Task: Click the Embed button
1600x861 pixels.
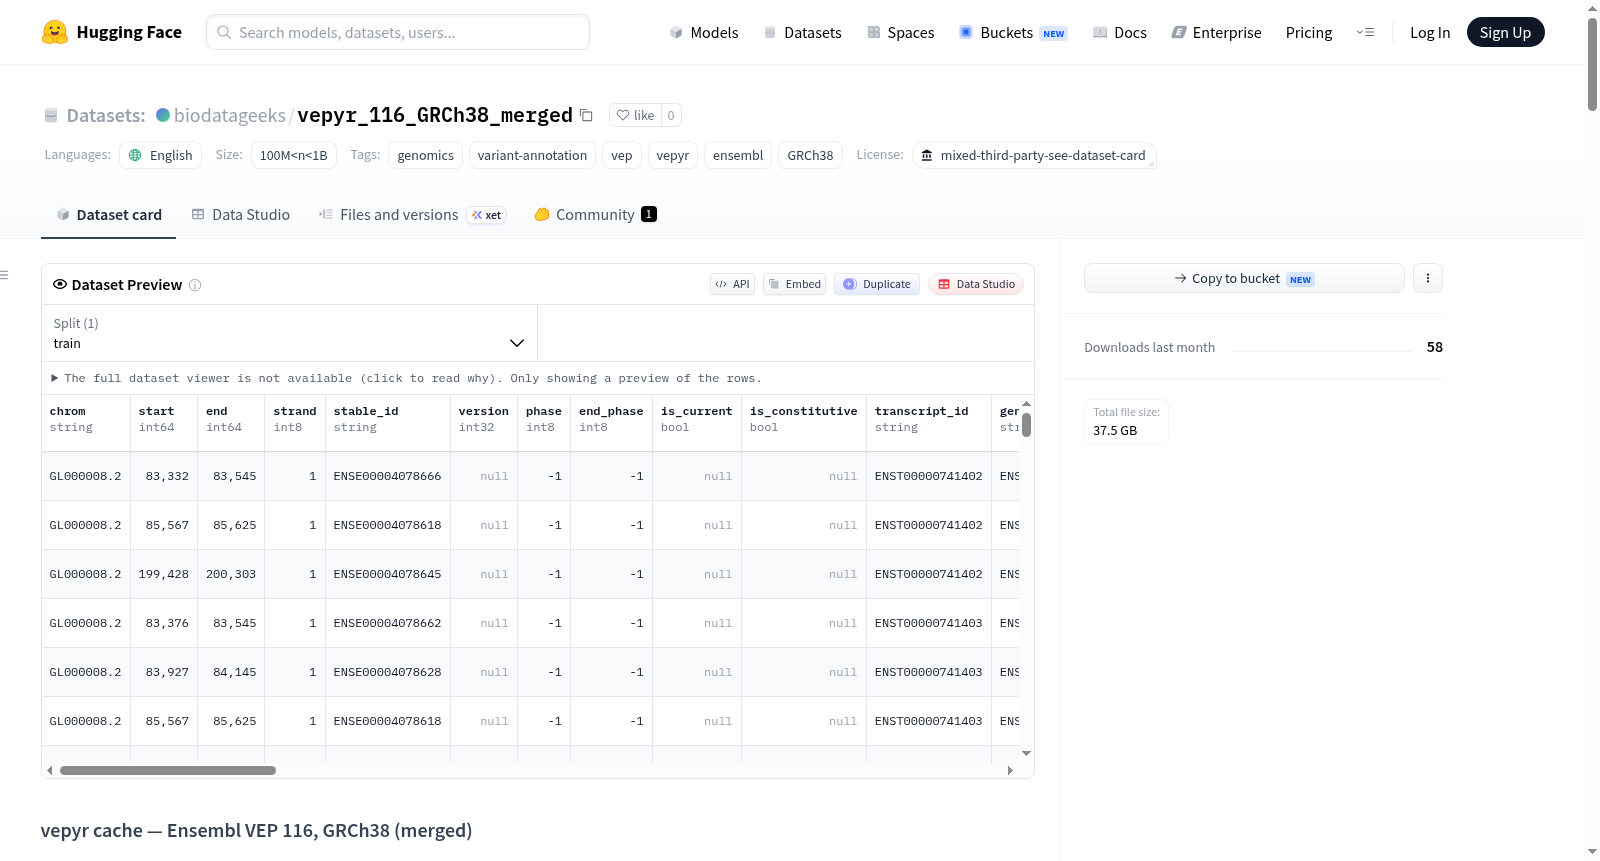Action: pyautogui.click(x=795, y=284)
